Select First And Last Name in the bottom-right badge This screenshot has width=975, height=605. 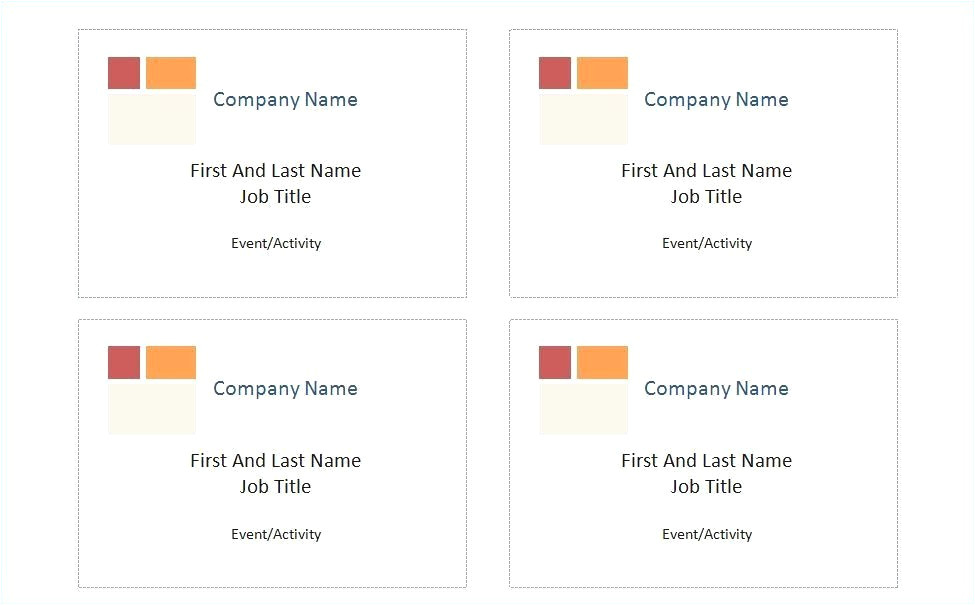point(706,460)
